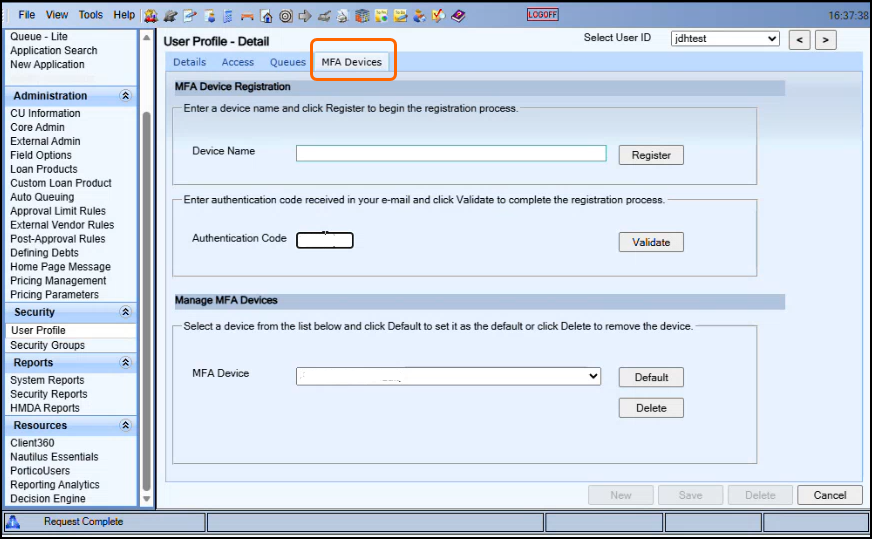Switch to the Access tab
Image resolution: width=872 pixels, height=539 pixels.
point(237,62)
